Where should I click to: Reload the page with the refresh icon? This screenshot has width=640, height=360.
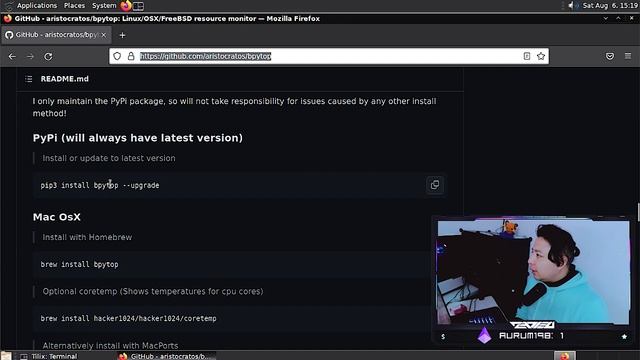[x=48, y=56]
